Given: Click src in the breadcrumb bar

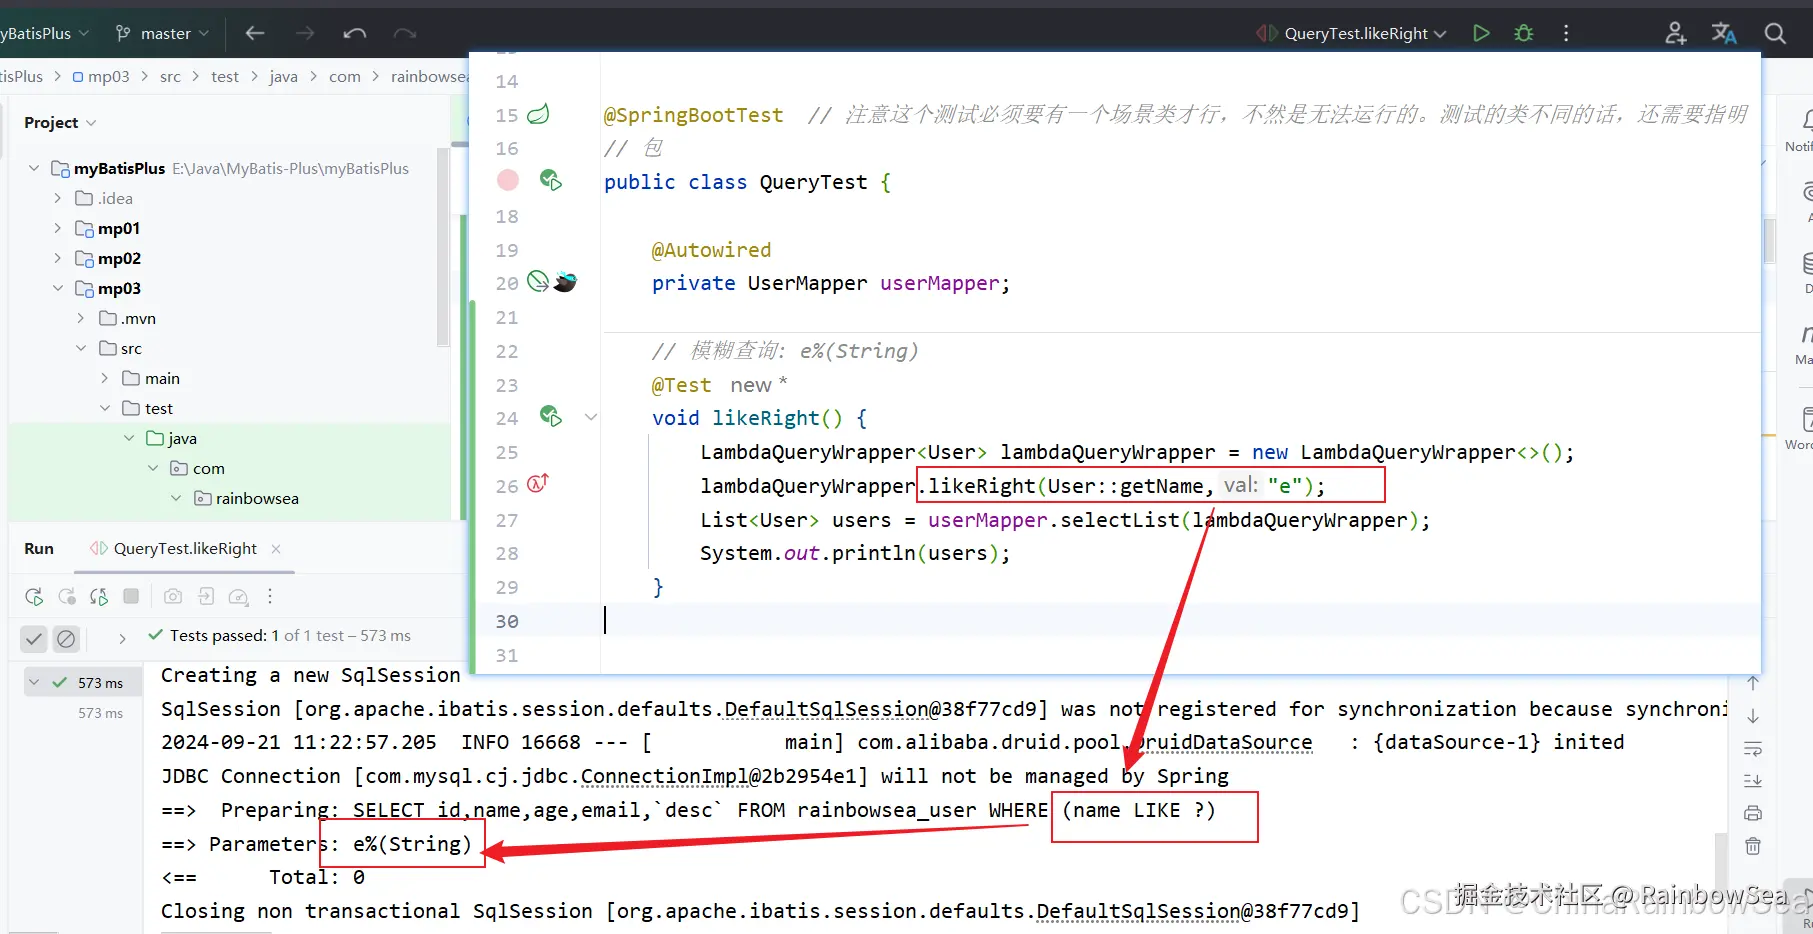Looking at the screenshot, I should pyautogui.click(x=170, y=76).
